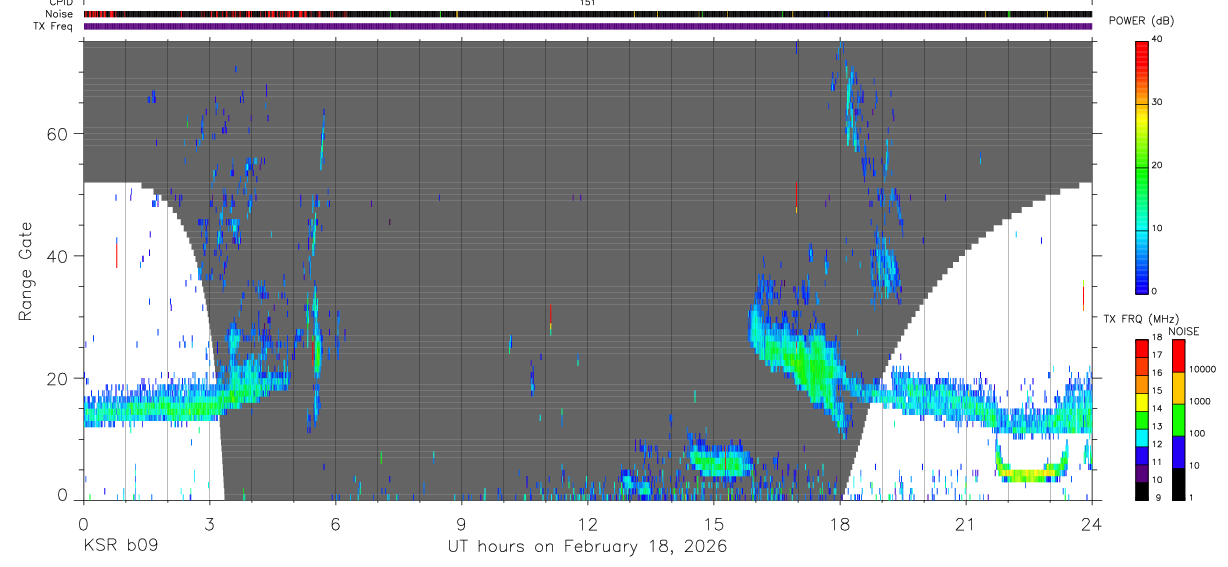Image resolution: width=1228 pixels, height=567 pixels.
Task: Click the Noise strip above the plot
Action: [x=587, y=14]
